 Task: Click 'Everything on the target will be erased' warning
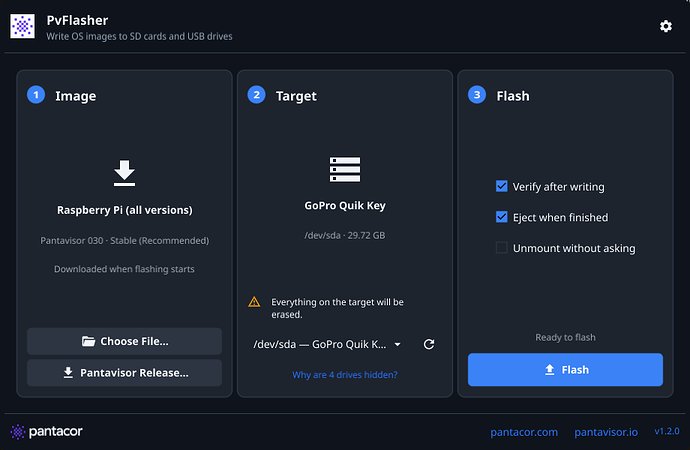[338, 308]
